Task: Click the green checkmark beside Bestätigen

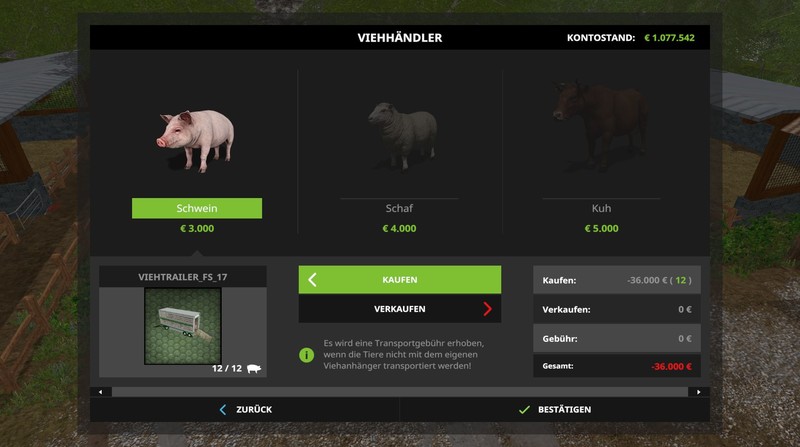Action: tap(524, 410)
